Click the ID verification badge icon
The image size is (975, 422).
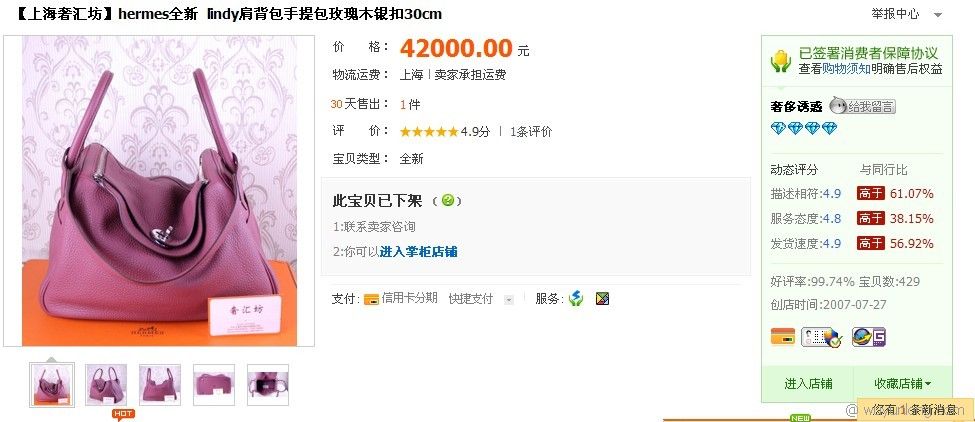[x=821, y=337]
